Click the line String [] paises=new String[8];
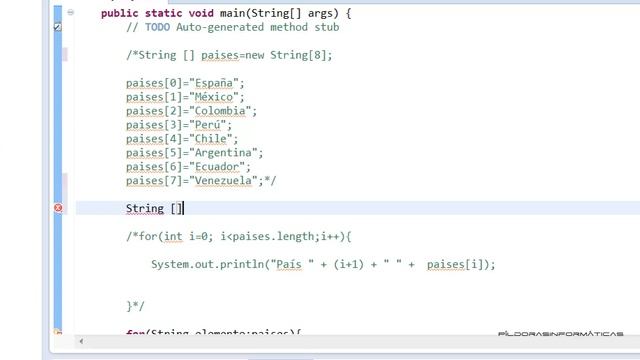640x360 pixels. 229,55
